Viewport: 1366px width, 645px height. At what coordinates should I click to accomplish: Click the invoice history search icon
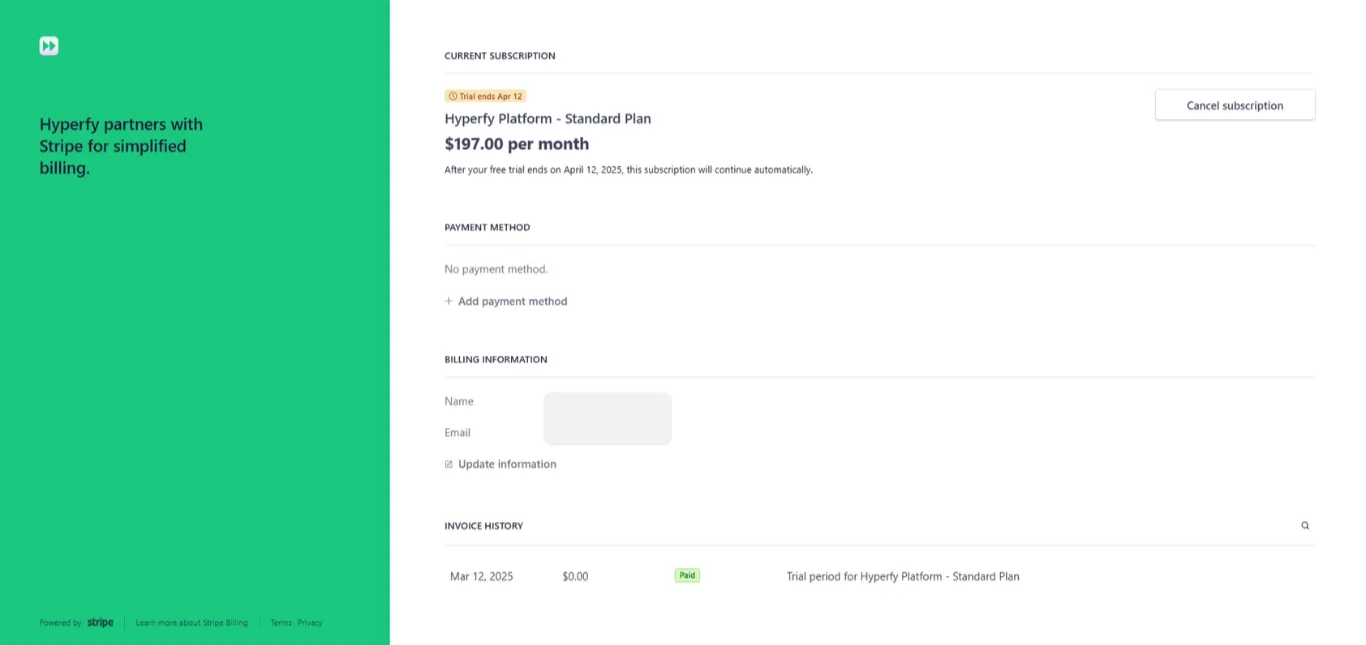(1305, 525)
